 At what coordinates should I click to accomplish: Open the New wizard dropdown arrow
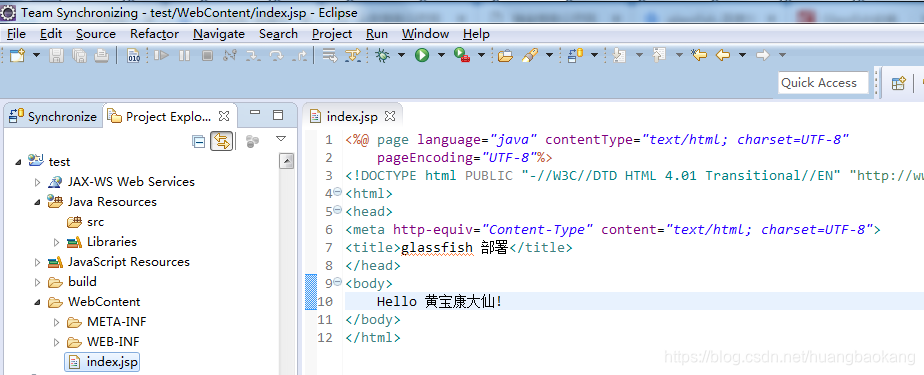coord(36,55)
